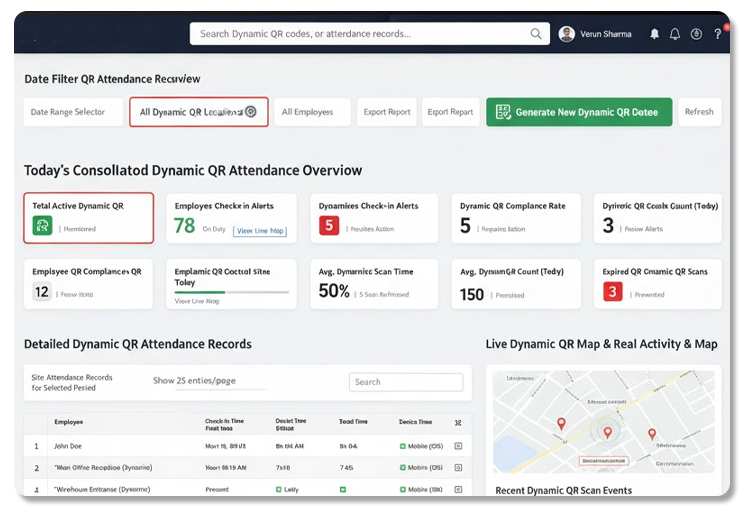Viewport: 746px width, 507px height.
Task: Click the green QR icon in Total Active Dynamic QR
Action: pos(42,227)
